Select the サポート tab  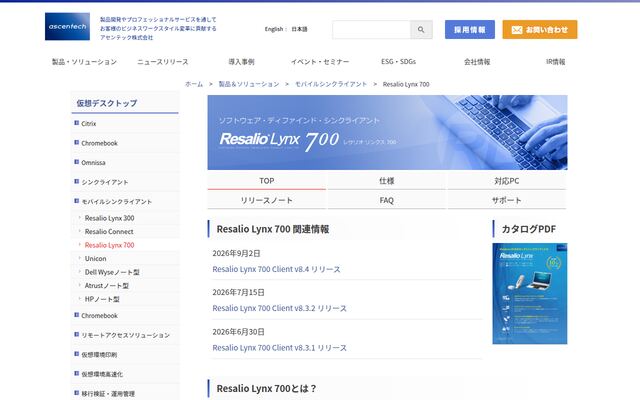pos(507,200)
